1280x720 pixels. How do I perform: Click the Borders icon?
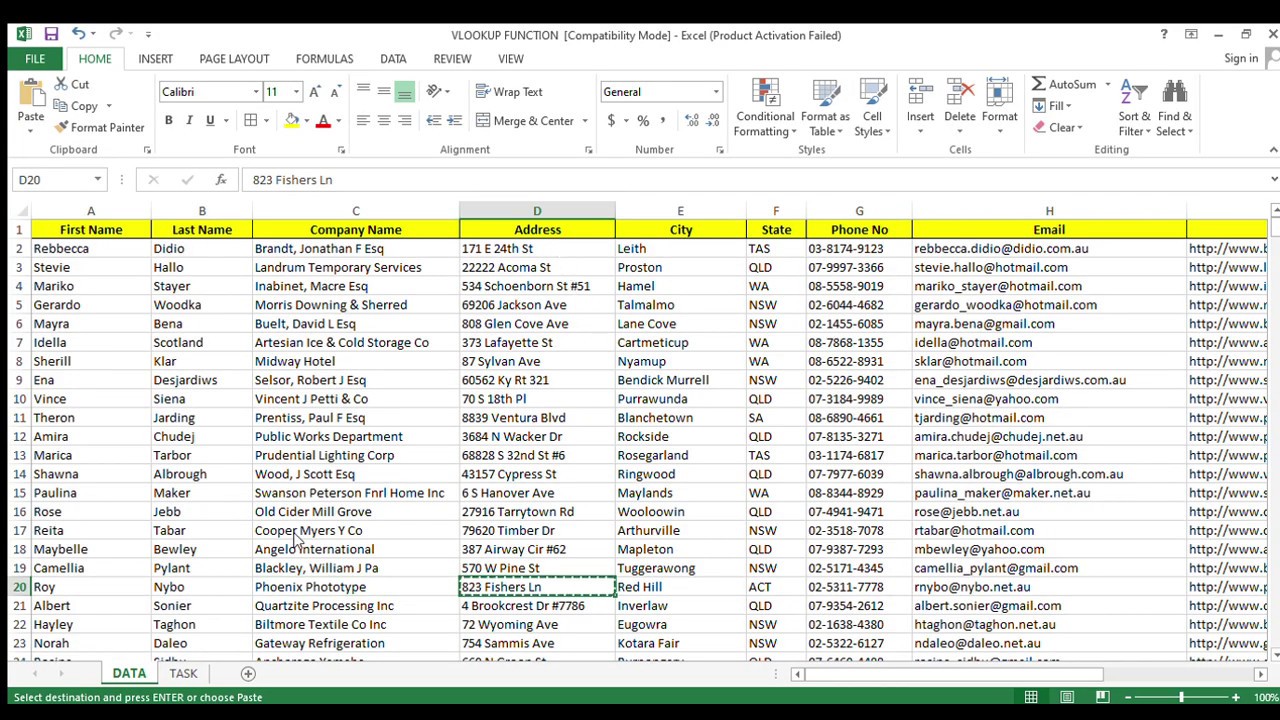click(251, 121)
